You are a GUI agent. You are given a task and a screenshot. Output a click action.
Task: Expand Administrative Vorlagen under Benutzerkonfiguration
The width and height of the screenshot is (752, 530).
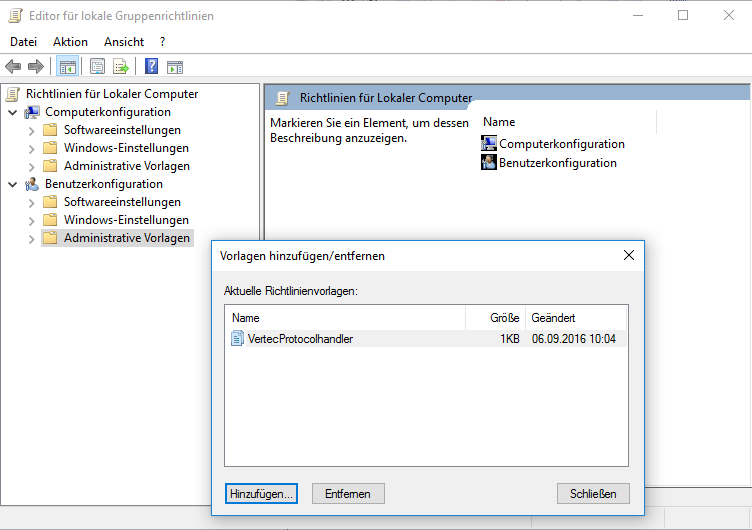31,238
